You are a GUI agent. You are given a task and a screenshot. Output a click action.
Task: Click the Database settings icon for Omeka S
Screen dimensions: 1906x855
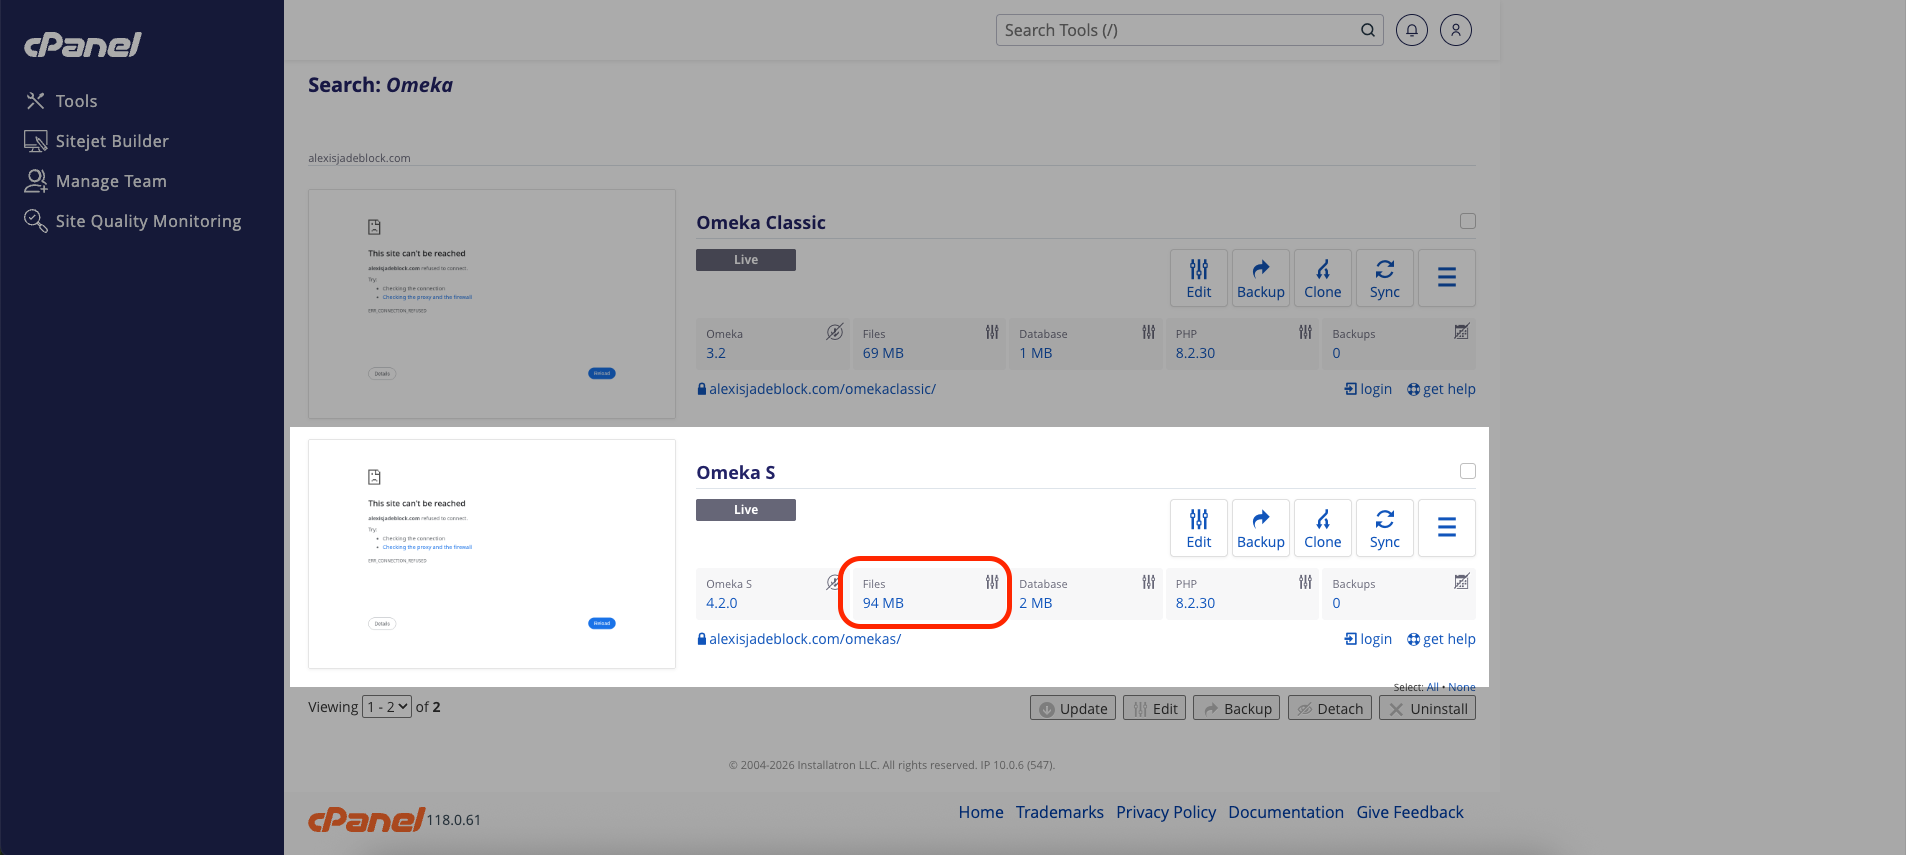coord(1149,582)
